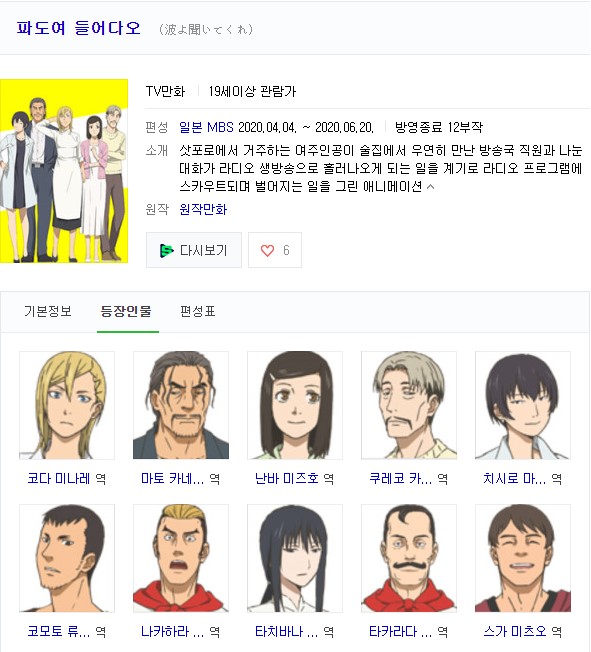Click the 스가 미츠오 name link
Viewport: 591px width, 652px height.
point(515,631)
